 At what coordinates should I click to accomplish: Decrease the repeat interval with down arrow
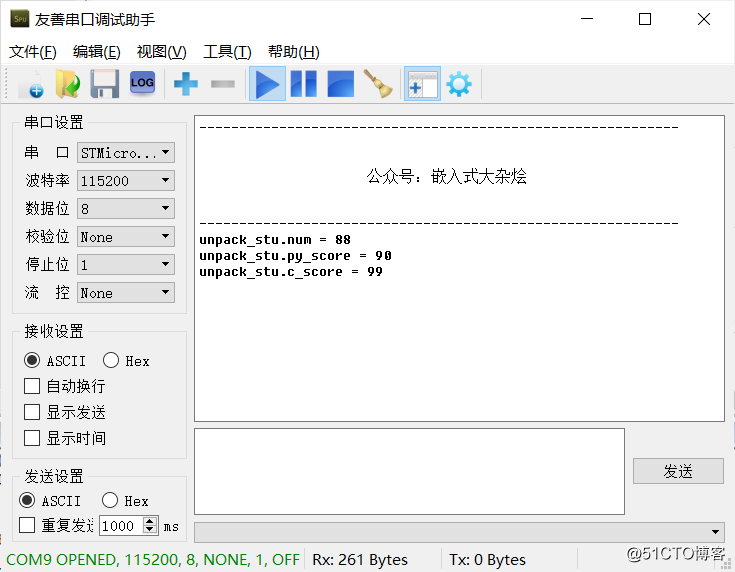(150, 530)
